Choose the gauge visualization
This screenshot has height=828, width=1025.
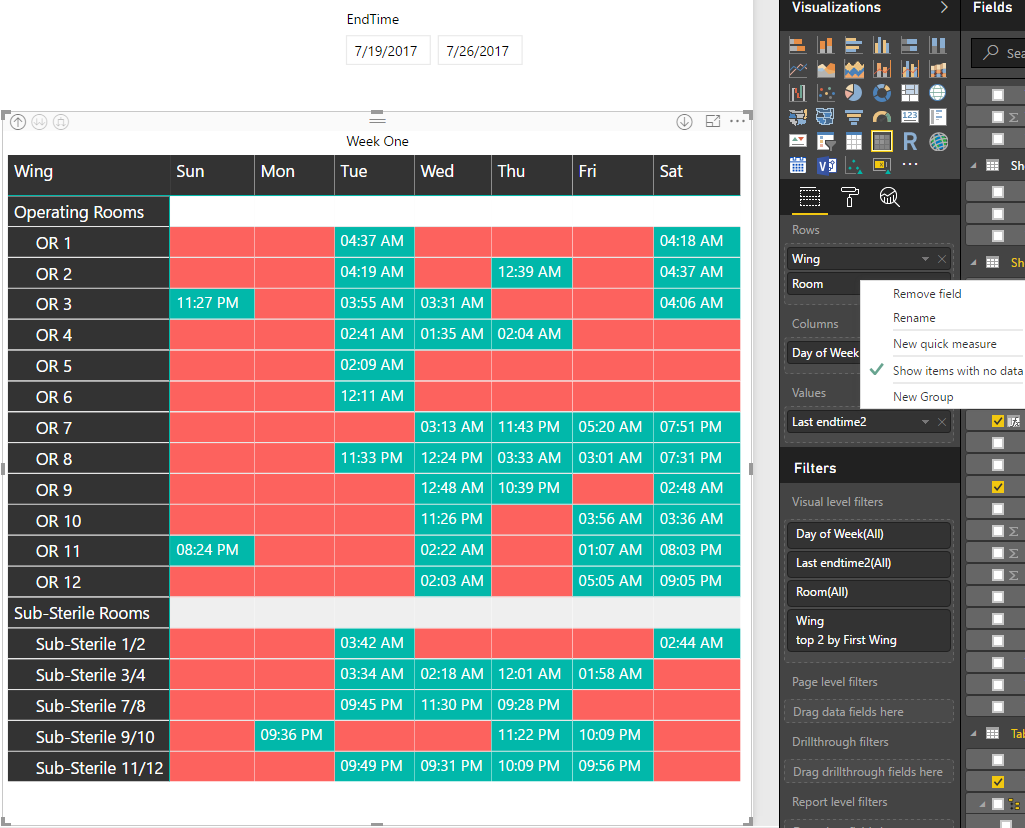(x=881, y=117)
